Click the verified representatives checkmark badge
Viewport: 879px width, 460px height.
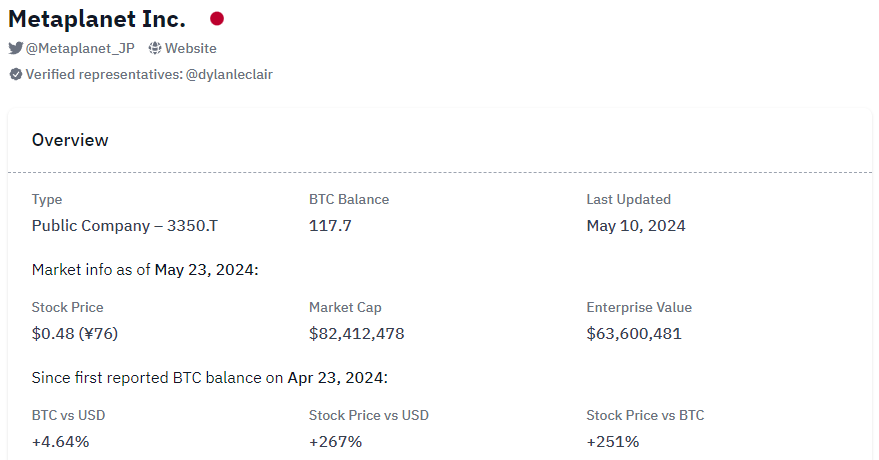(x=15, y=74)
